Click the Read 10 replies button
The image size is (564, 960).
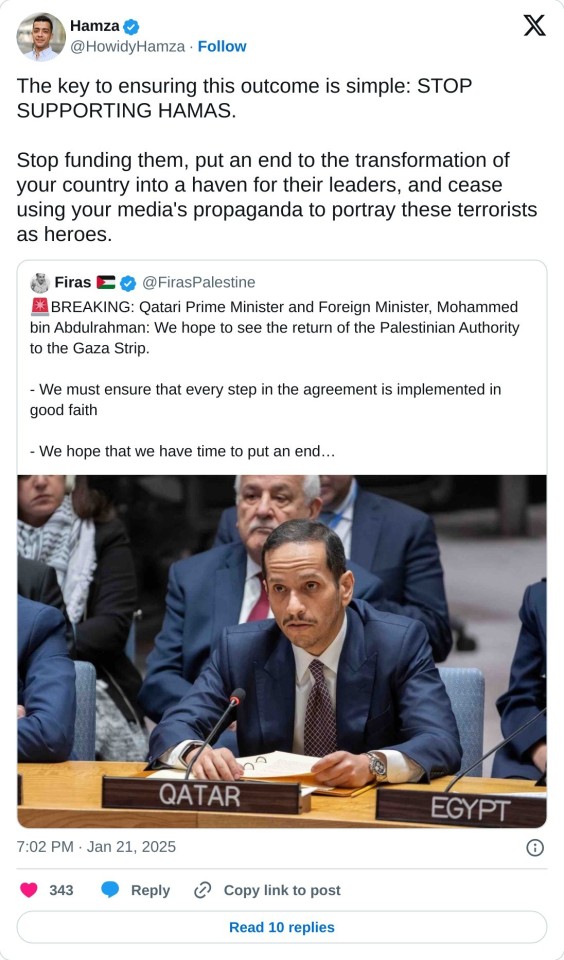click(x=282, y=927)
